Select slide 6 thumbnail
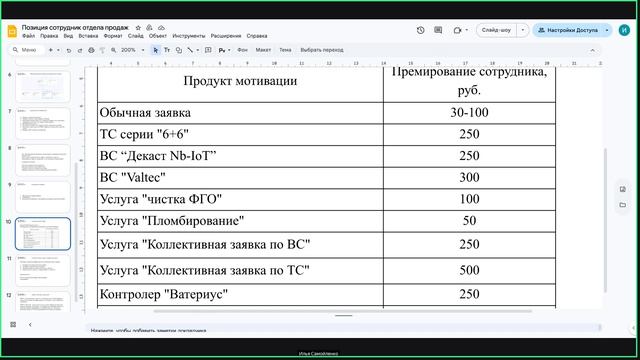640x360 pixels. pos(43,86)
